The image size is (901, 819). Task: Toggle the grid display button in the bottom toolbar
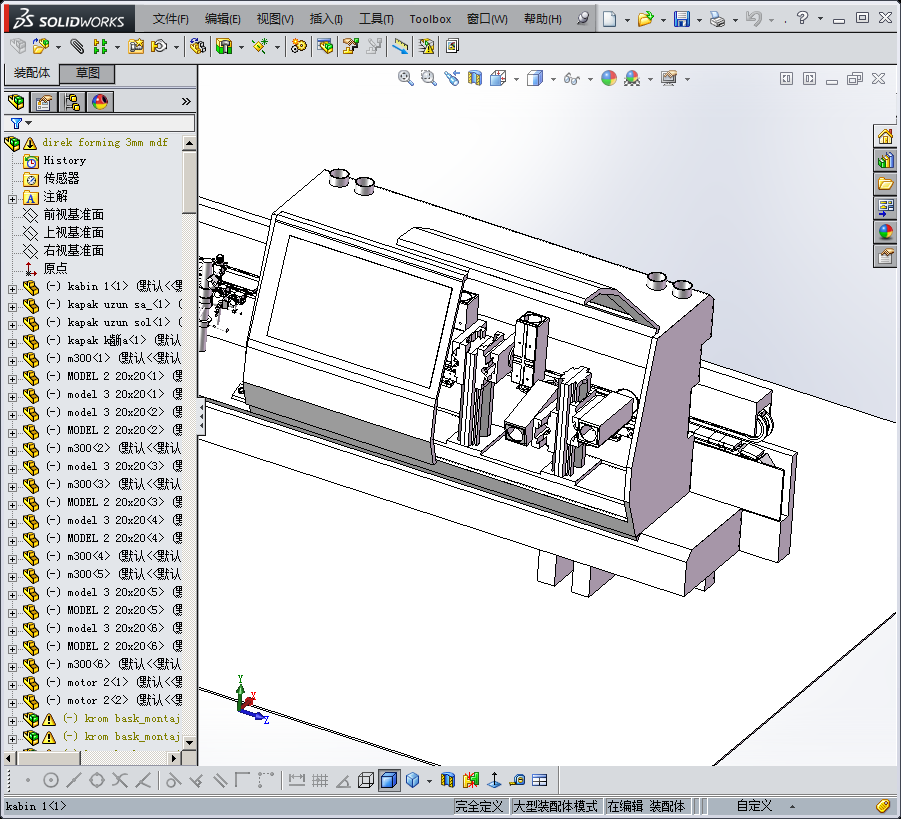coord(320,780)
